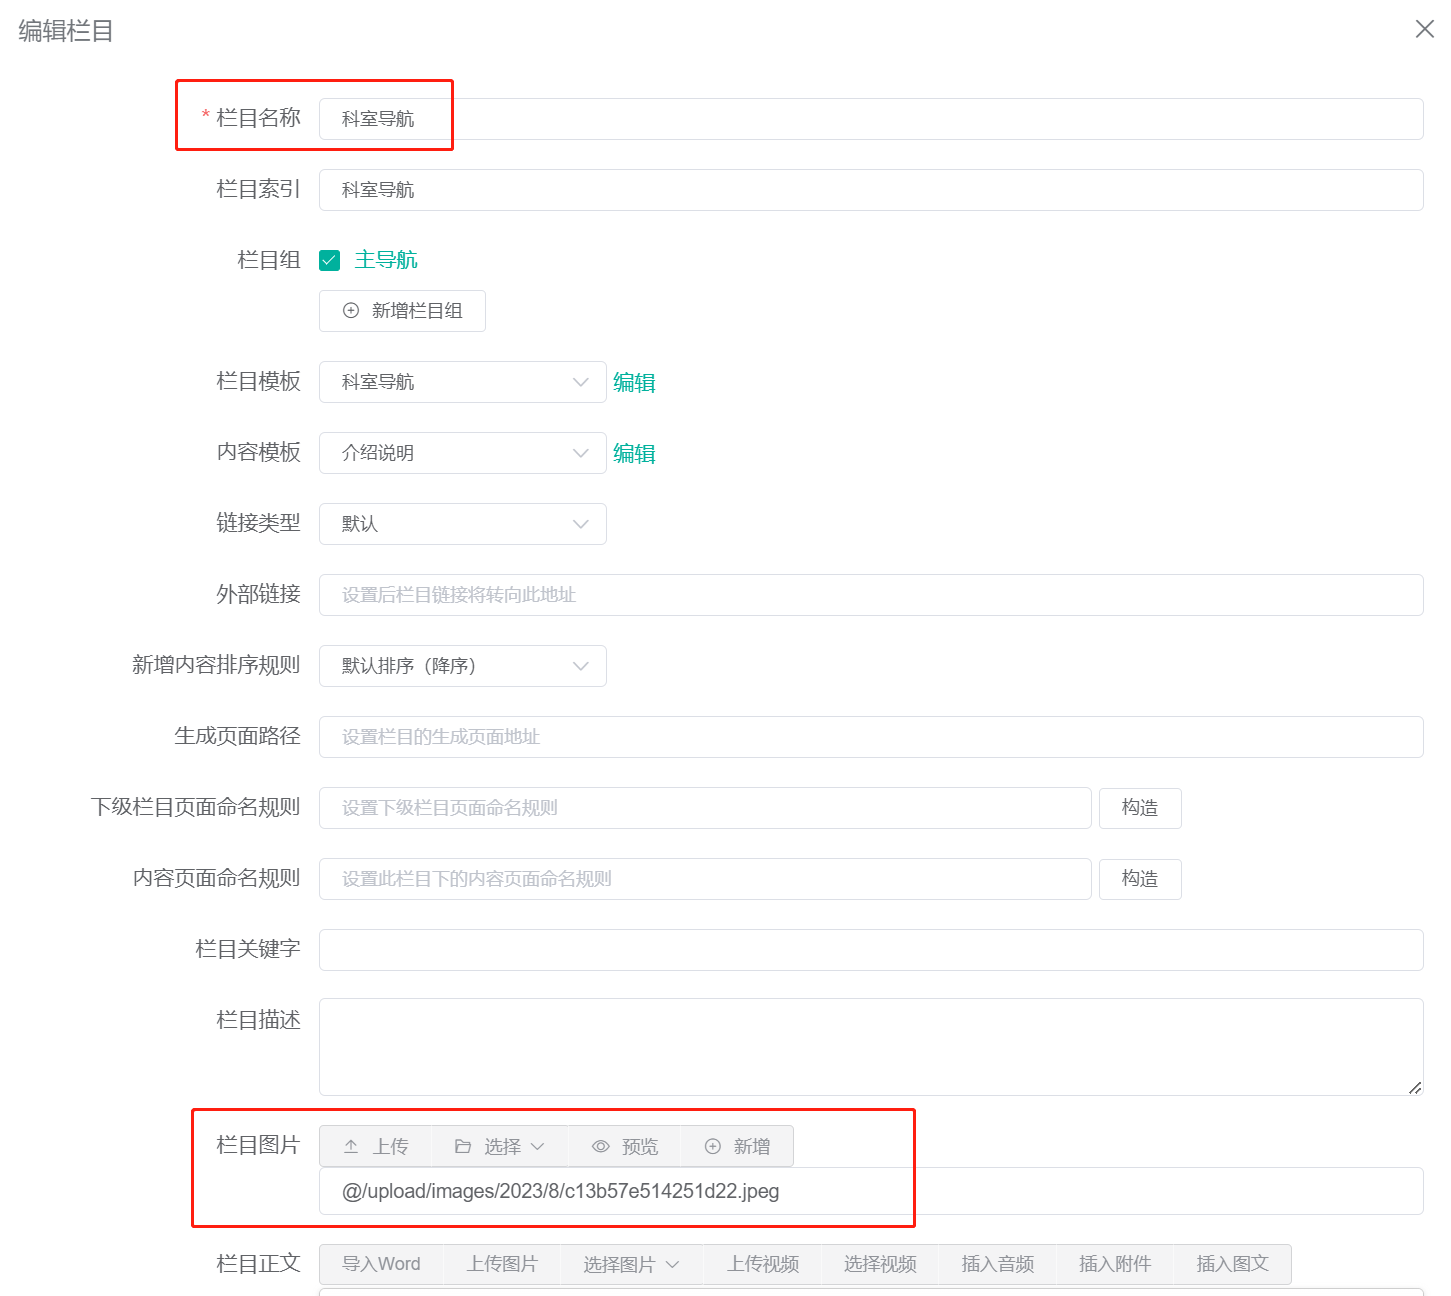Image resolution: width=1451 pixels, height=1296 pixels.
Task: Toggle the 主导航 column group checkbox
Action: tap(329, 260)
